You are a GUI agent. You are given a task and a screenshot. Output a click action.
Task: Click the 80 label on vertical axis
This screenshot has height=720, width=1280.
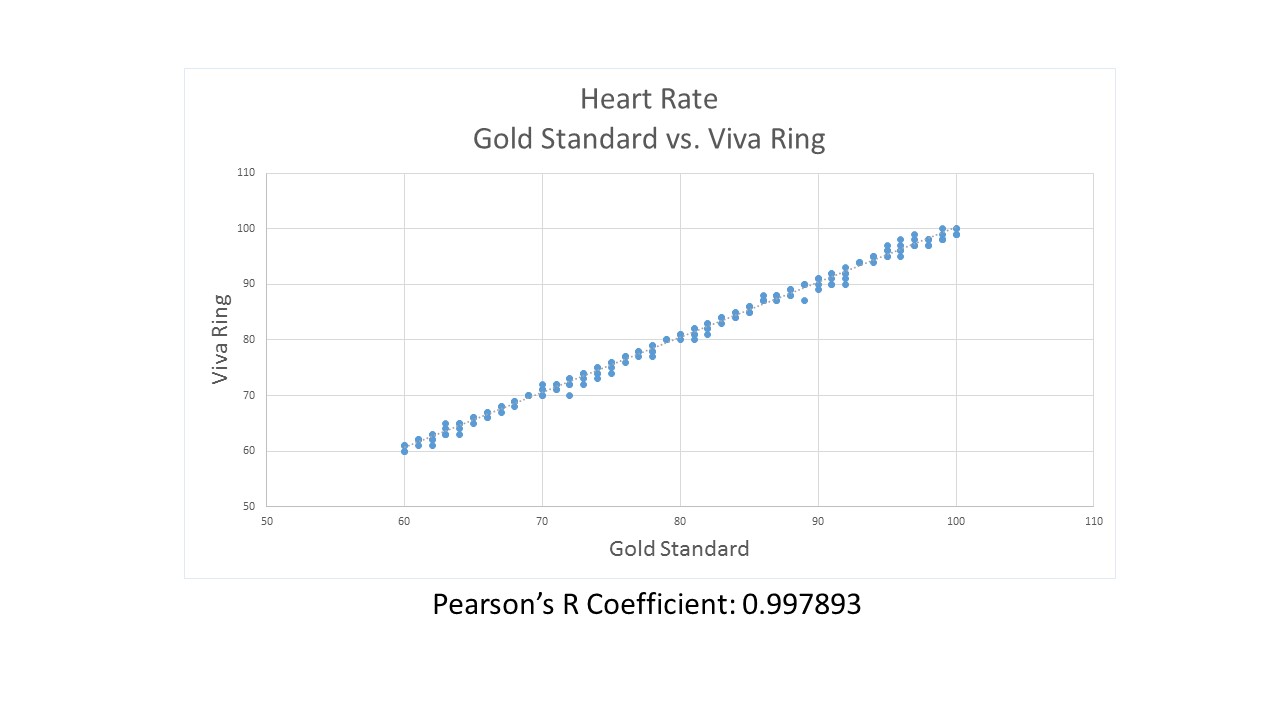248,340
